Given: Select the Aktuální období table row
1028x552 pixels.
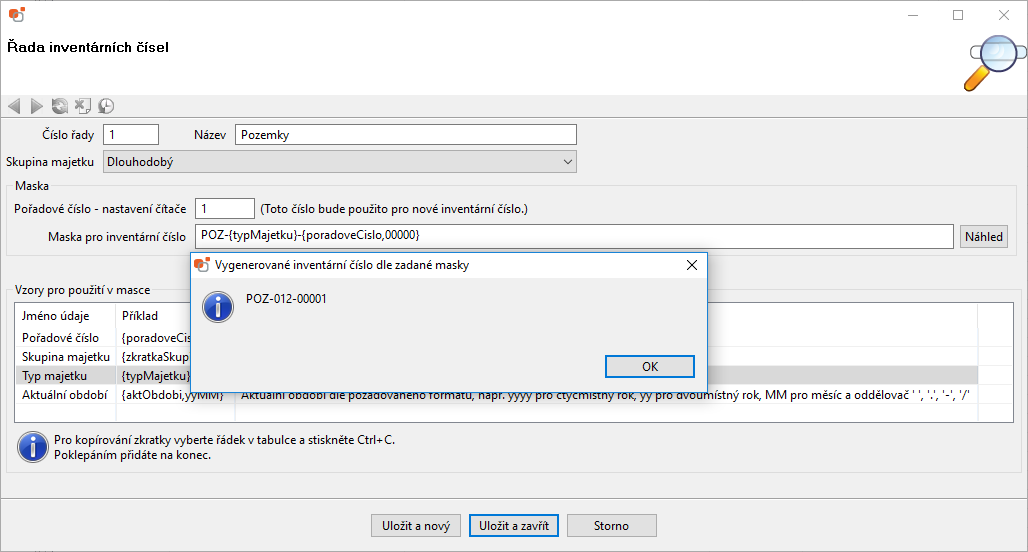Looking at the screenshot, I should coord(496,395).
